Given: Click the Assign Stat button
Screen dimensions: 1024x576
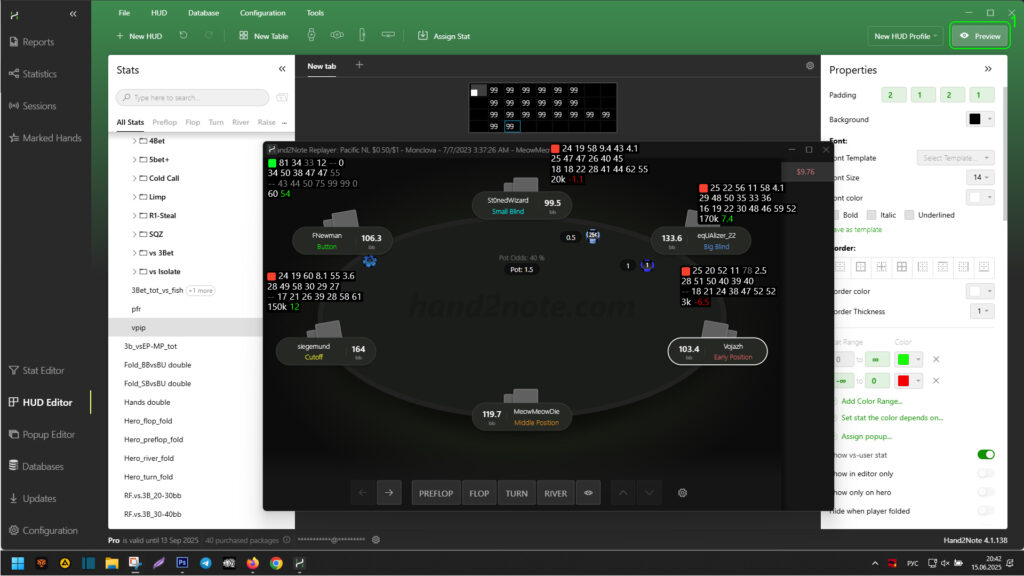Looking at the screenshot, I should [x=444, y=36].
